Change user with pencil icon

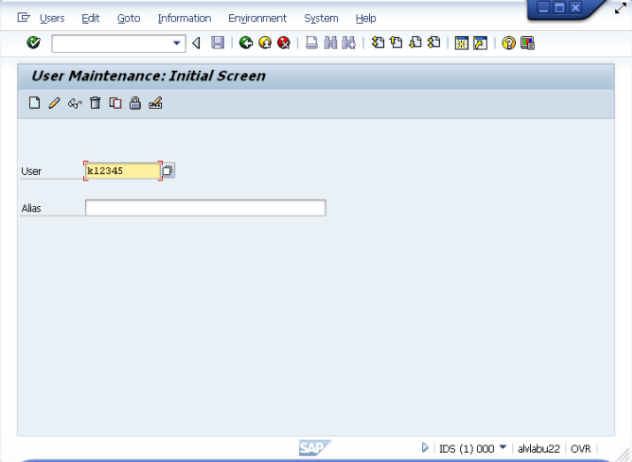click(x=54, y=103)
